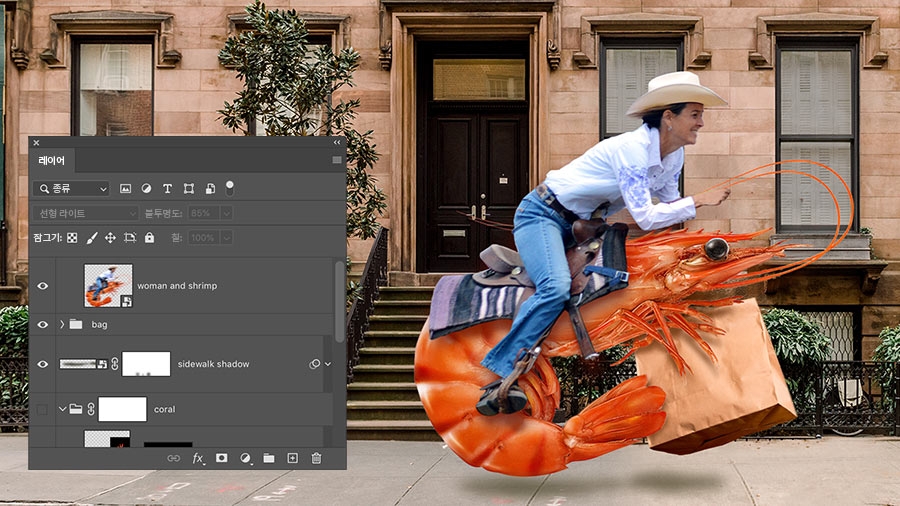Hide the woman and shrimp layer
Image resolution: width=900 pixels, height=506 pixels.
point(42,286)
